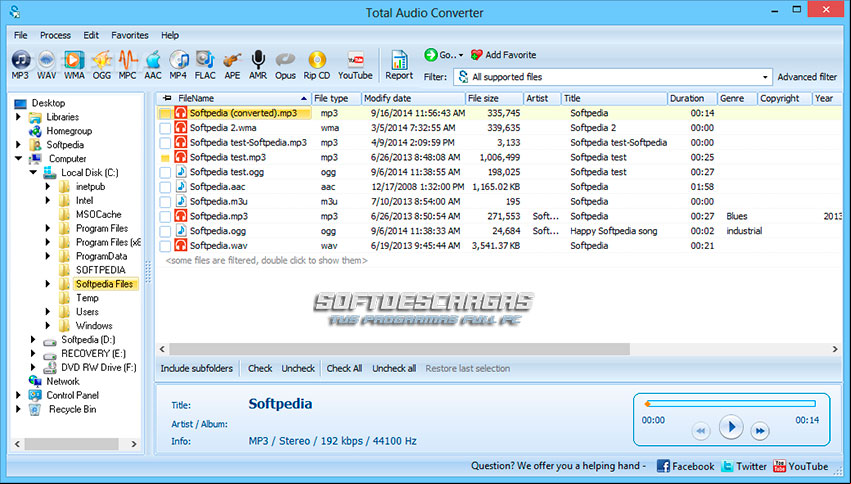Open the Advanced filter link
This screenshot has width=851, height=484.
(807, 77)
